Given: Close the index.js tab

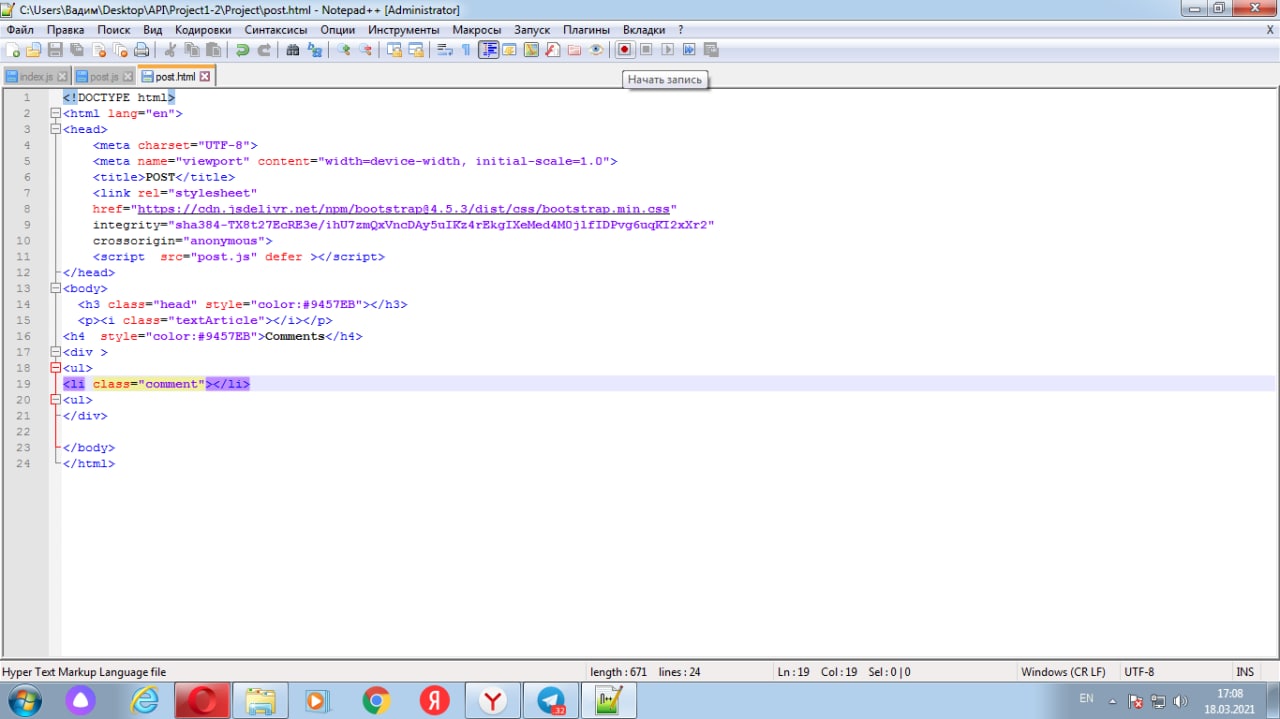Looking at the screenshot, I should 62,77.
